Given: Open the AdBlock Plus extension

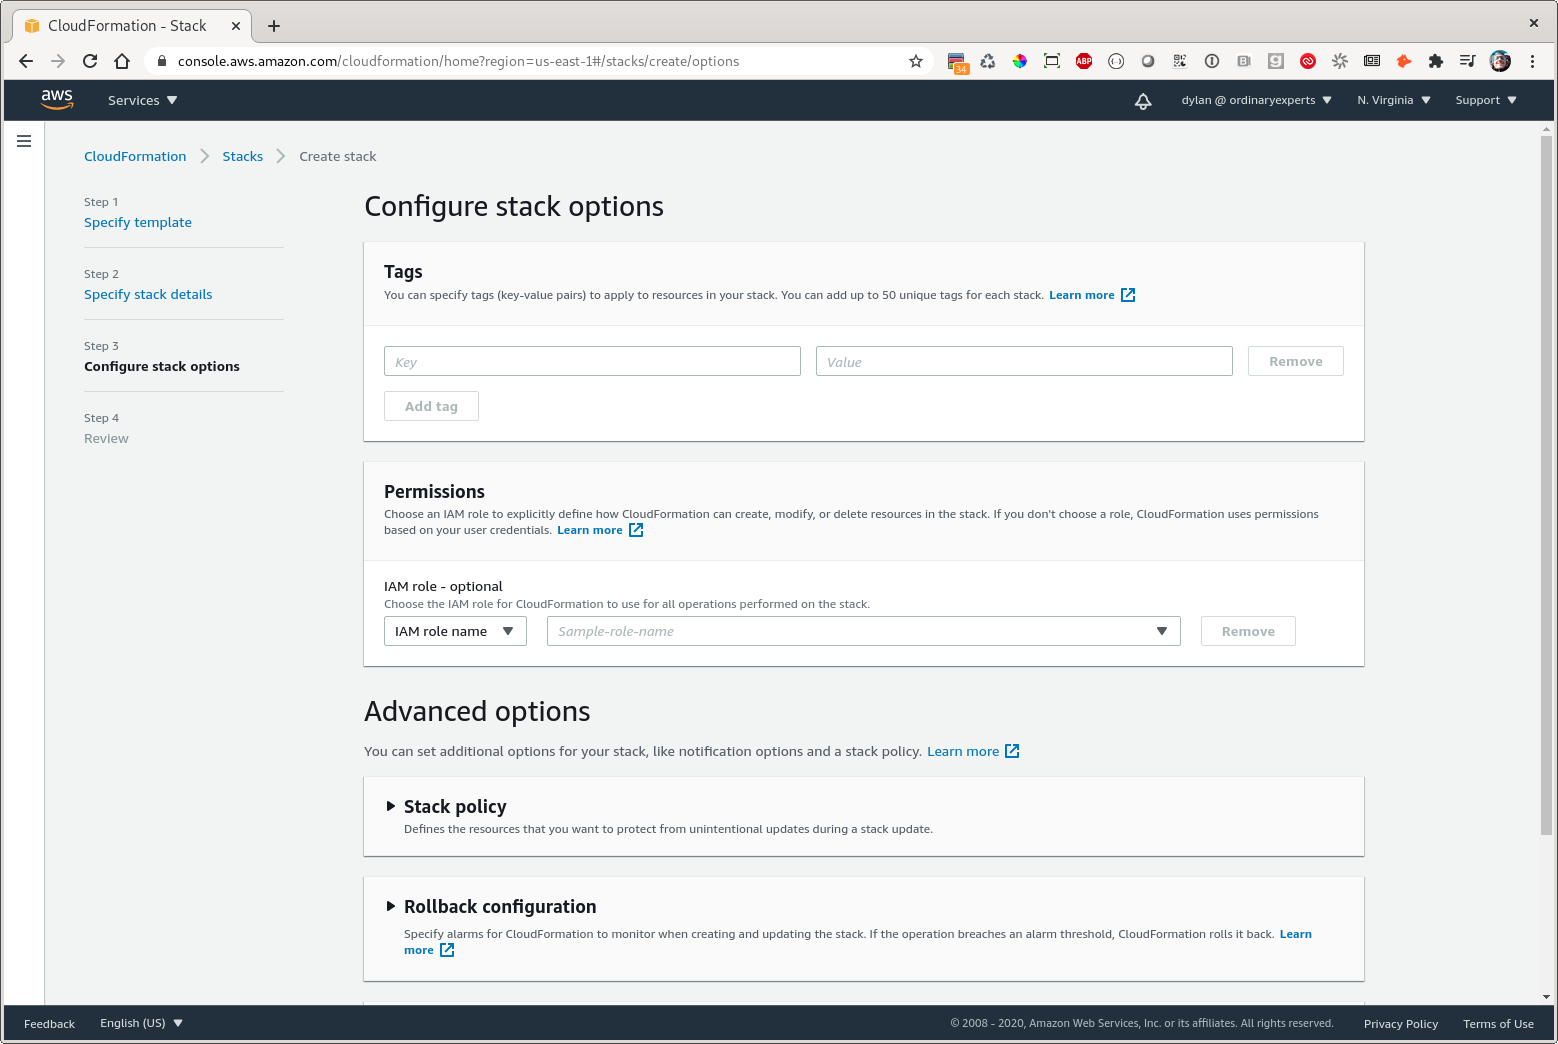Looking at the screenshot, I should (x=1084, y=61).
